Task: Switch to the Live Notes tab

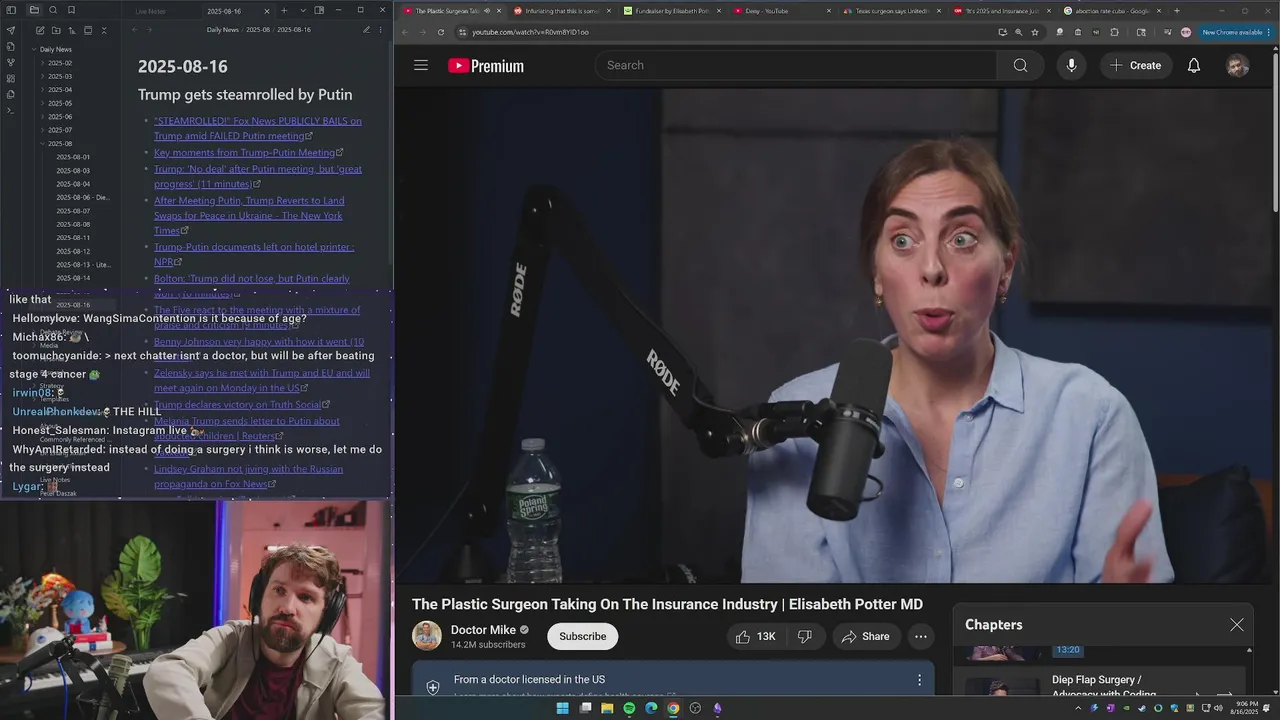Action: [x=151, y=11]
